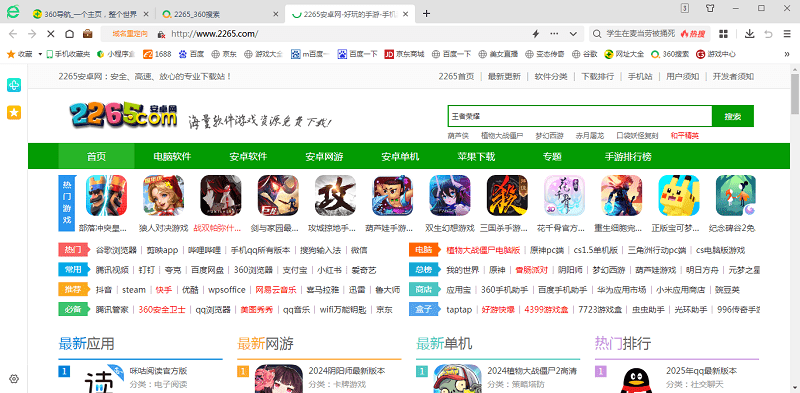Click the undo closed tab icon

(x=768, y=34)
